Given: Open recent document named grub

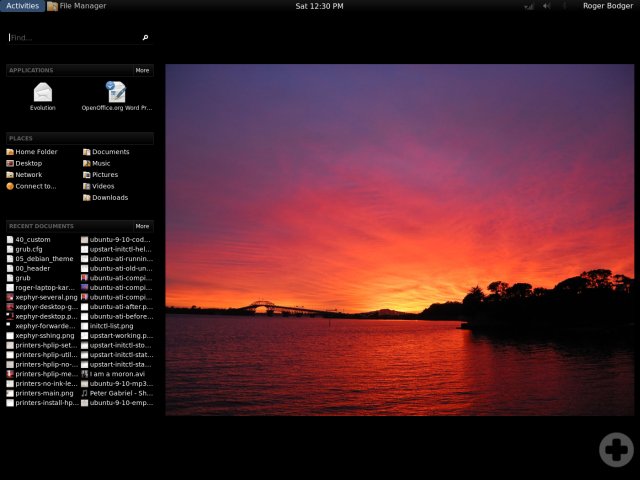Looking at the screenshot, I should click(x=19, y=278).
